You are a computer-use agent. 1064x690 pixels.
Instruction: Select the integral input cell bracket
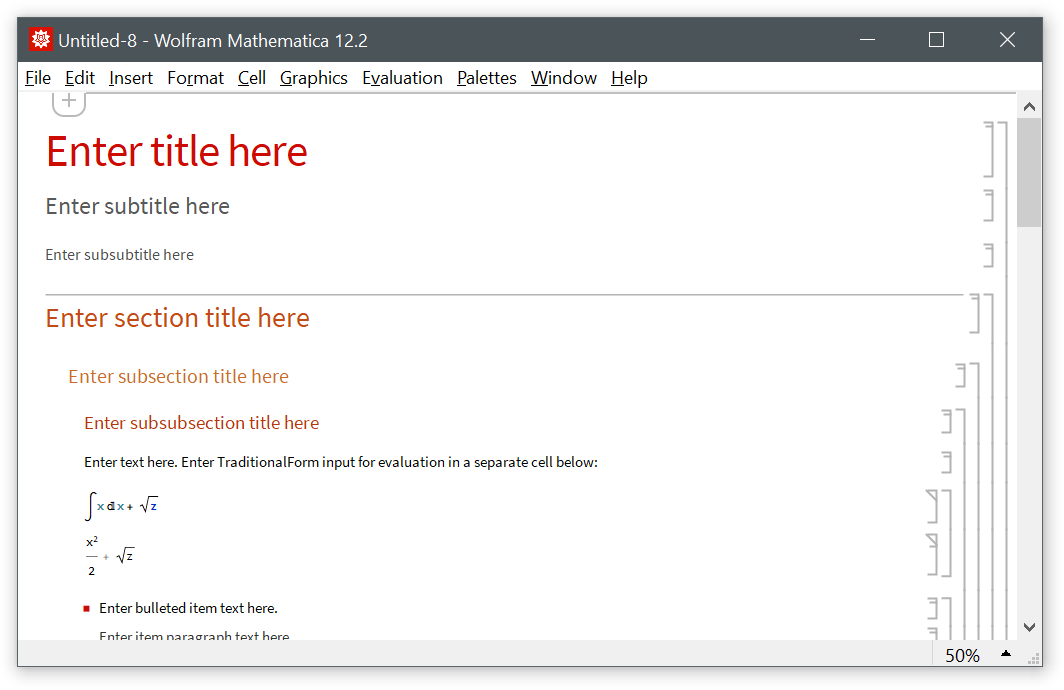[x=933, y=506]
